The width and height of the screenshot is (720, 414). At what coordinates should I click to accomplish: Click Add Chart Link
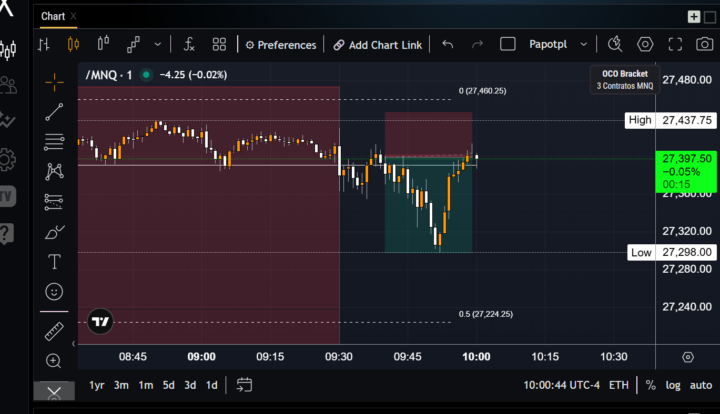coord(377,45)
